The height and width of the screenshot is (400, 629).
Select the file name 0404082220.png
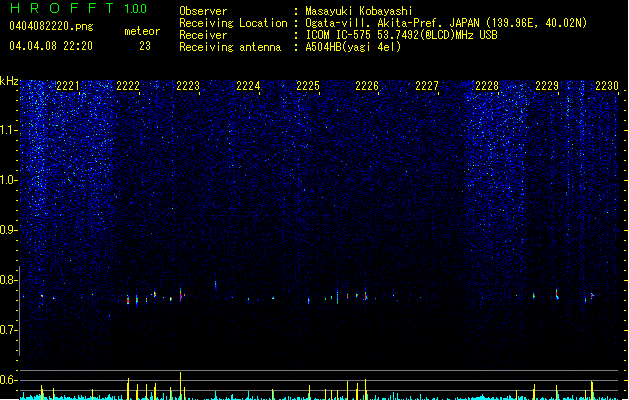(51, 26)
